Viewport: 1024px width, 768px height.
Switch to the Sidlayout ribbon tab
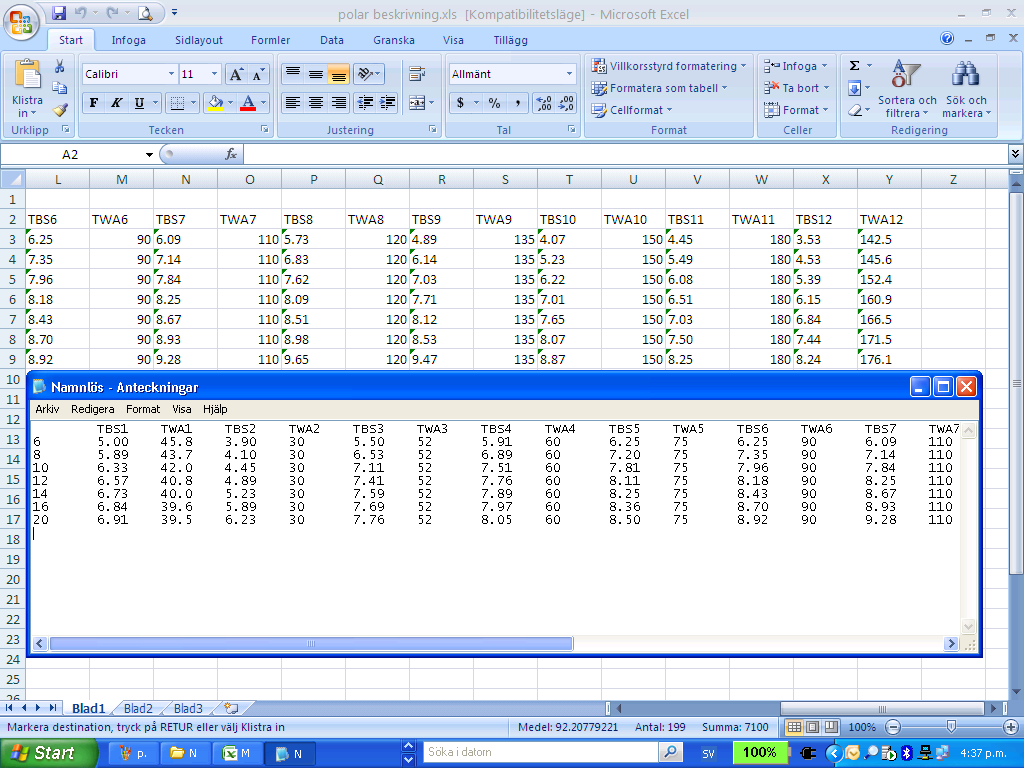coord(199,40)
